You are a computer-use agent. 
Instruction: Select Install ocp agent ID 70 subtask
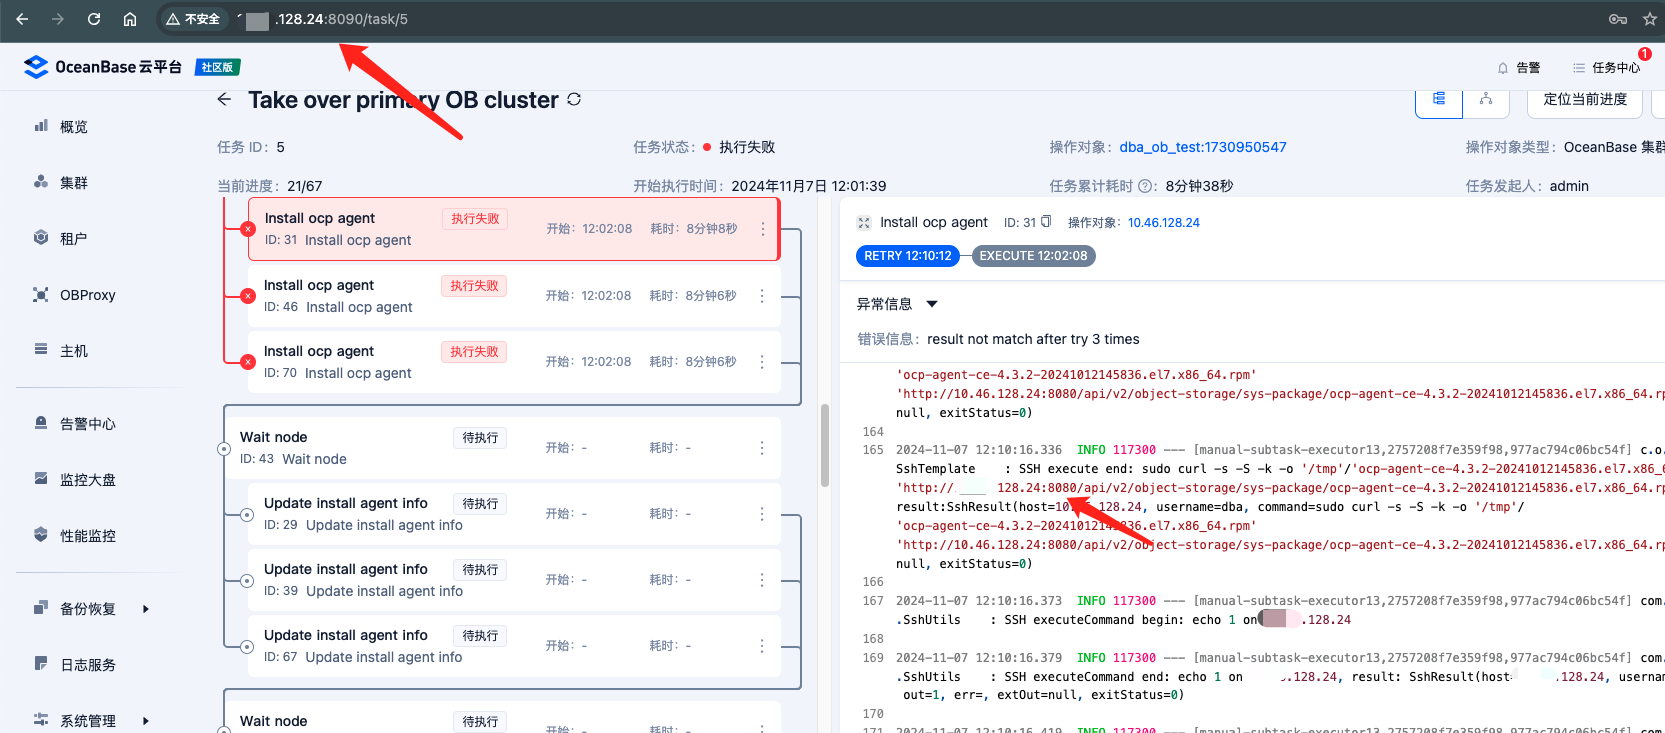pyautogui.click(x=513, y=362)
